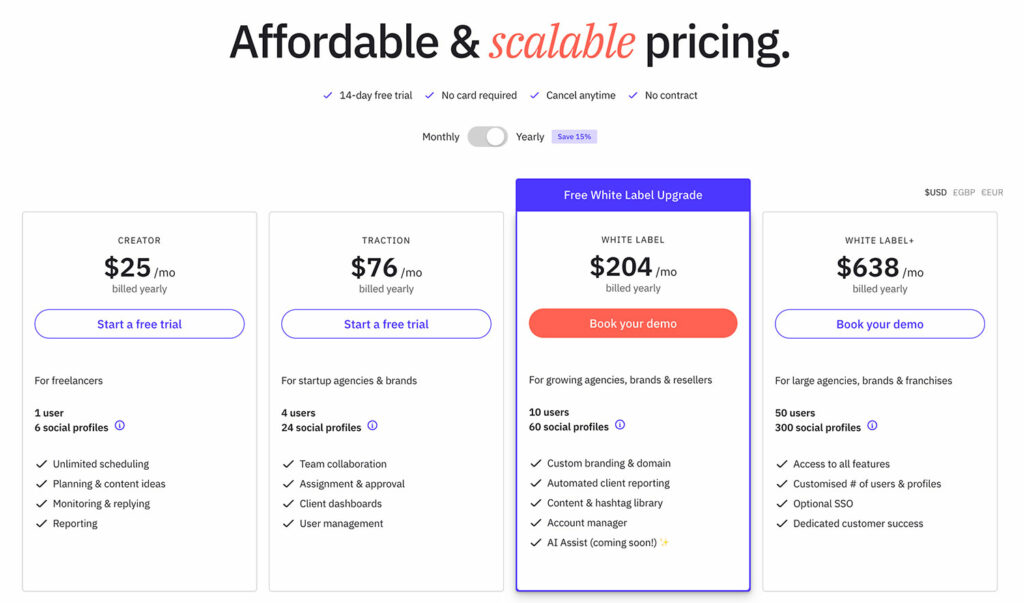The width and height of the screenshot is (1024, 603).
Task: Click checkmark icon beside 14-day free trial
Action: pos(327,95)
